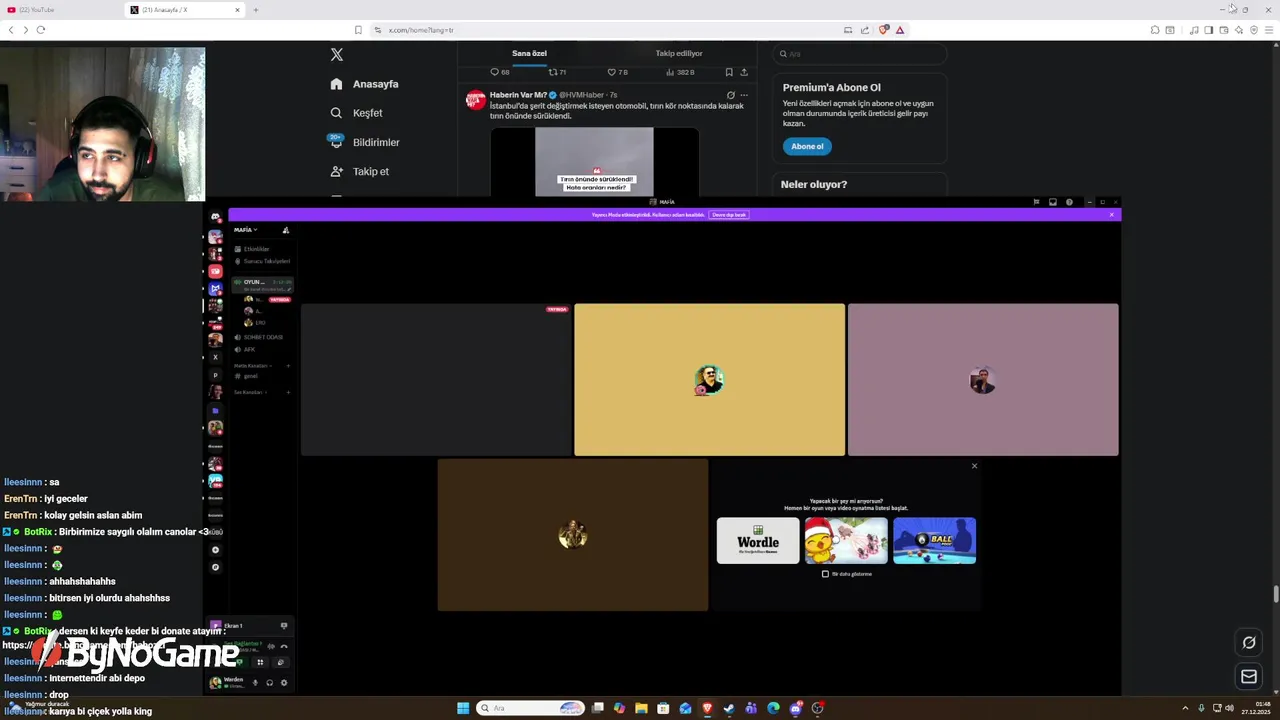1280x720 pixels.
Task: Open Sunucu Takviyeleri in Discord sidebar
Action: click(262, 261)
